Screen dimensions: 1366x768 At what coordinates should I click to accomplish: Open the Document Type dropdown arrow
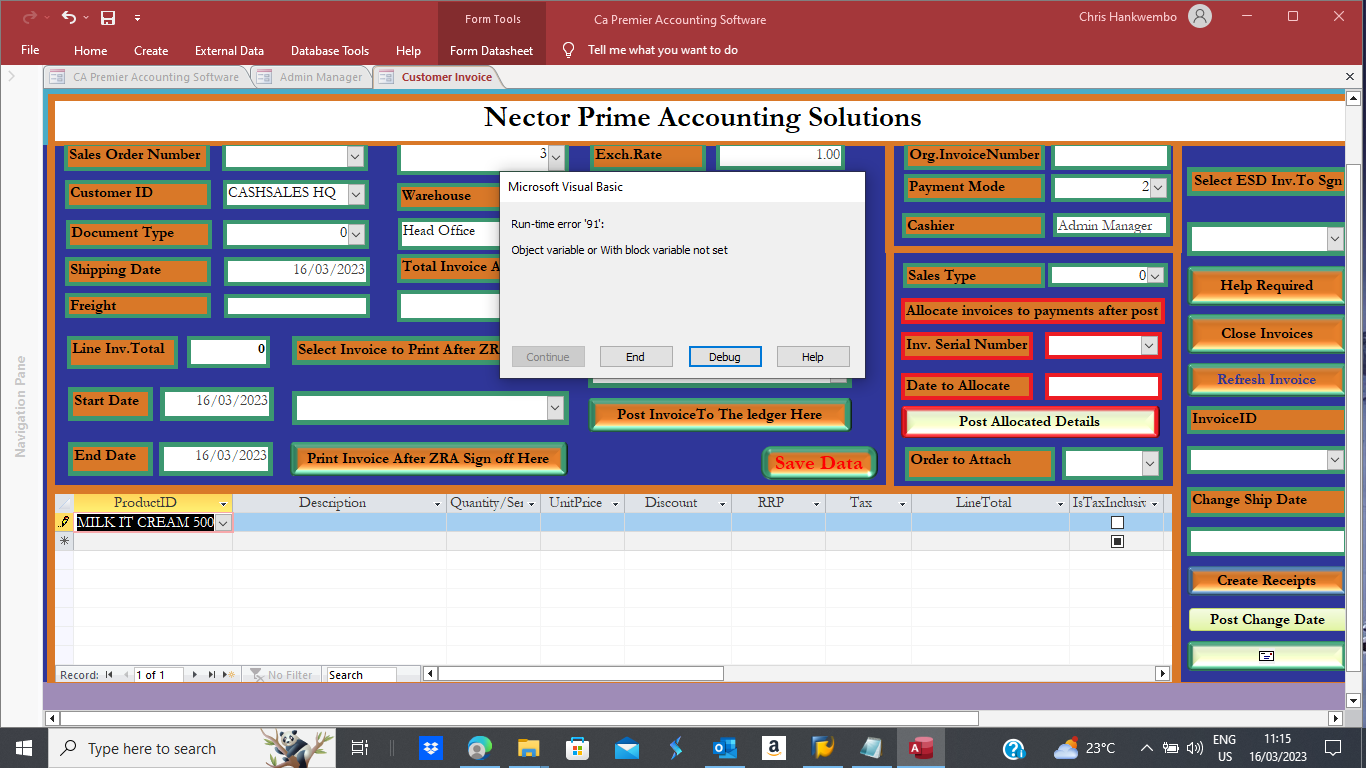click(355, 234)
